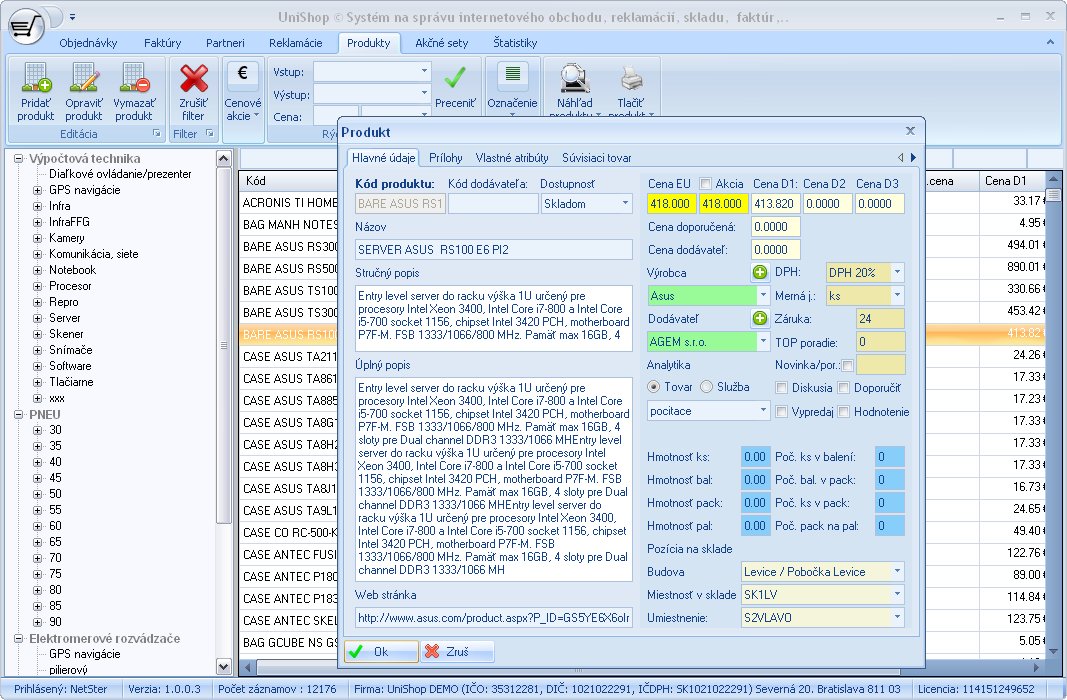Enable the Hodnotenie checkbox
Screen dimensions: 1067x700
point(844,412)
